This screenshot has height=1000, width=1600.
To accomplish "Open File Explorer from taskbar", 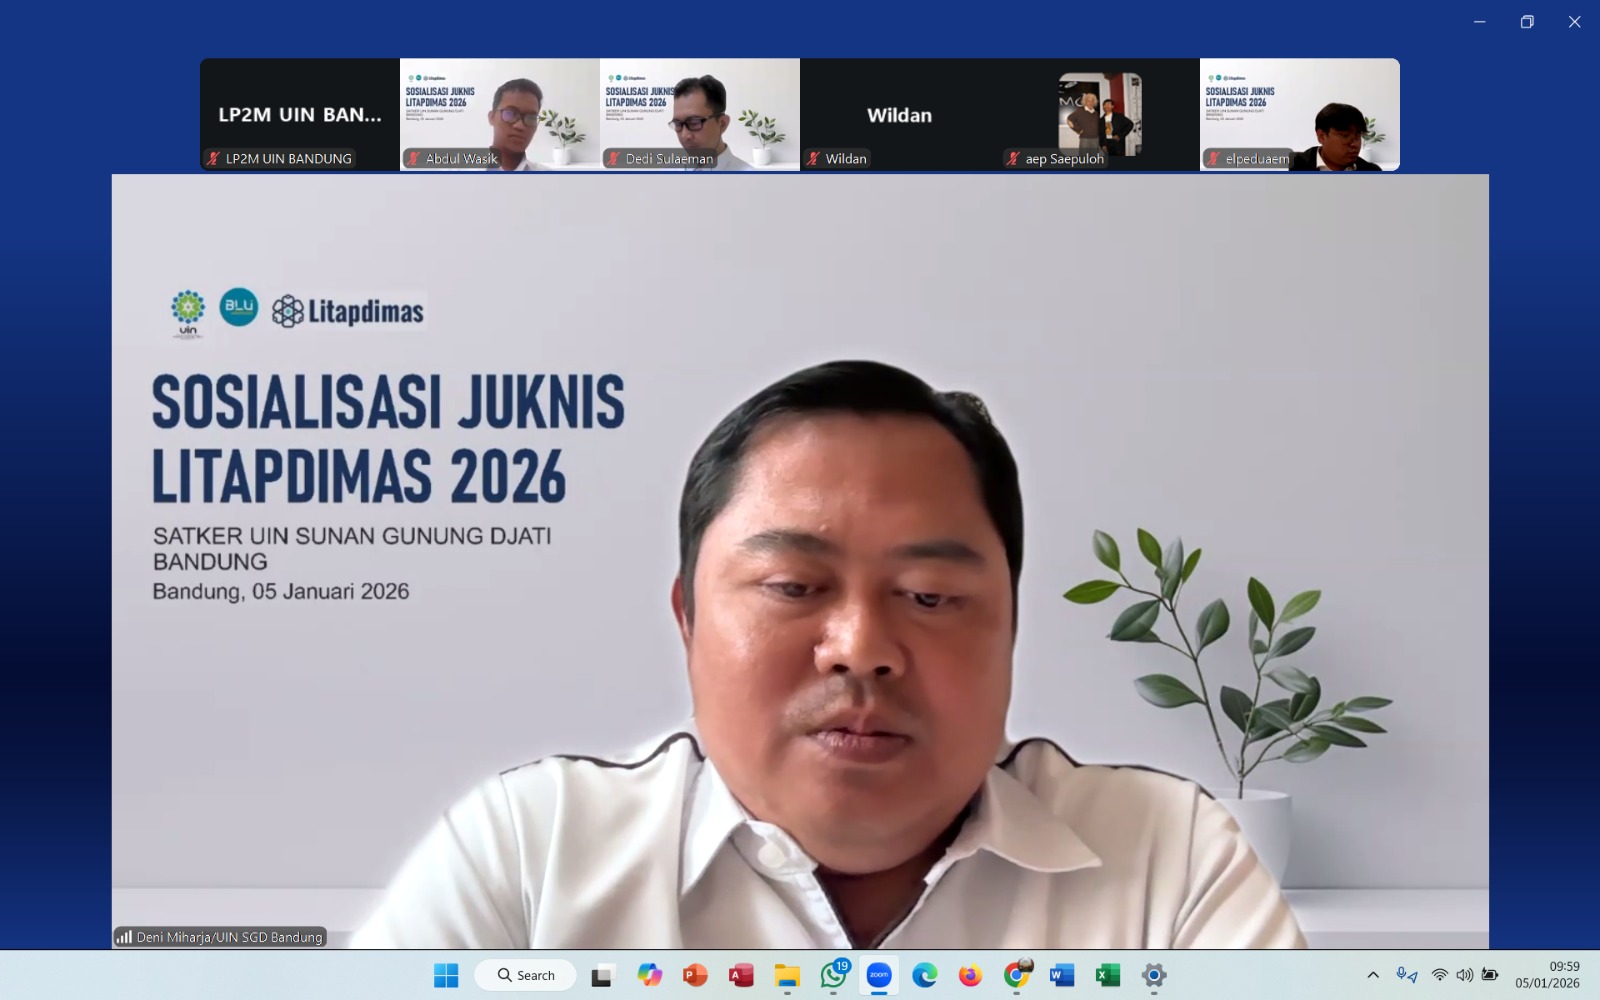I will pyautogui.click(x=787, y=975).
